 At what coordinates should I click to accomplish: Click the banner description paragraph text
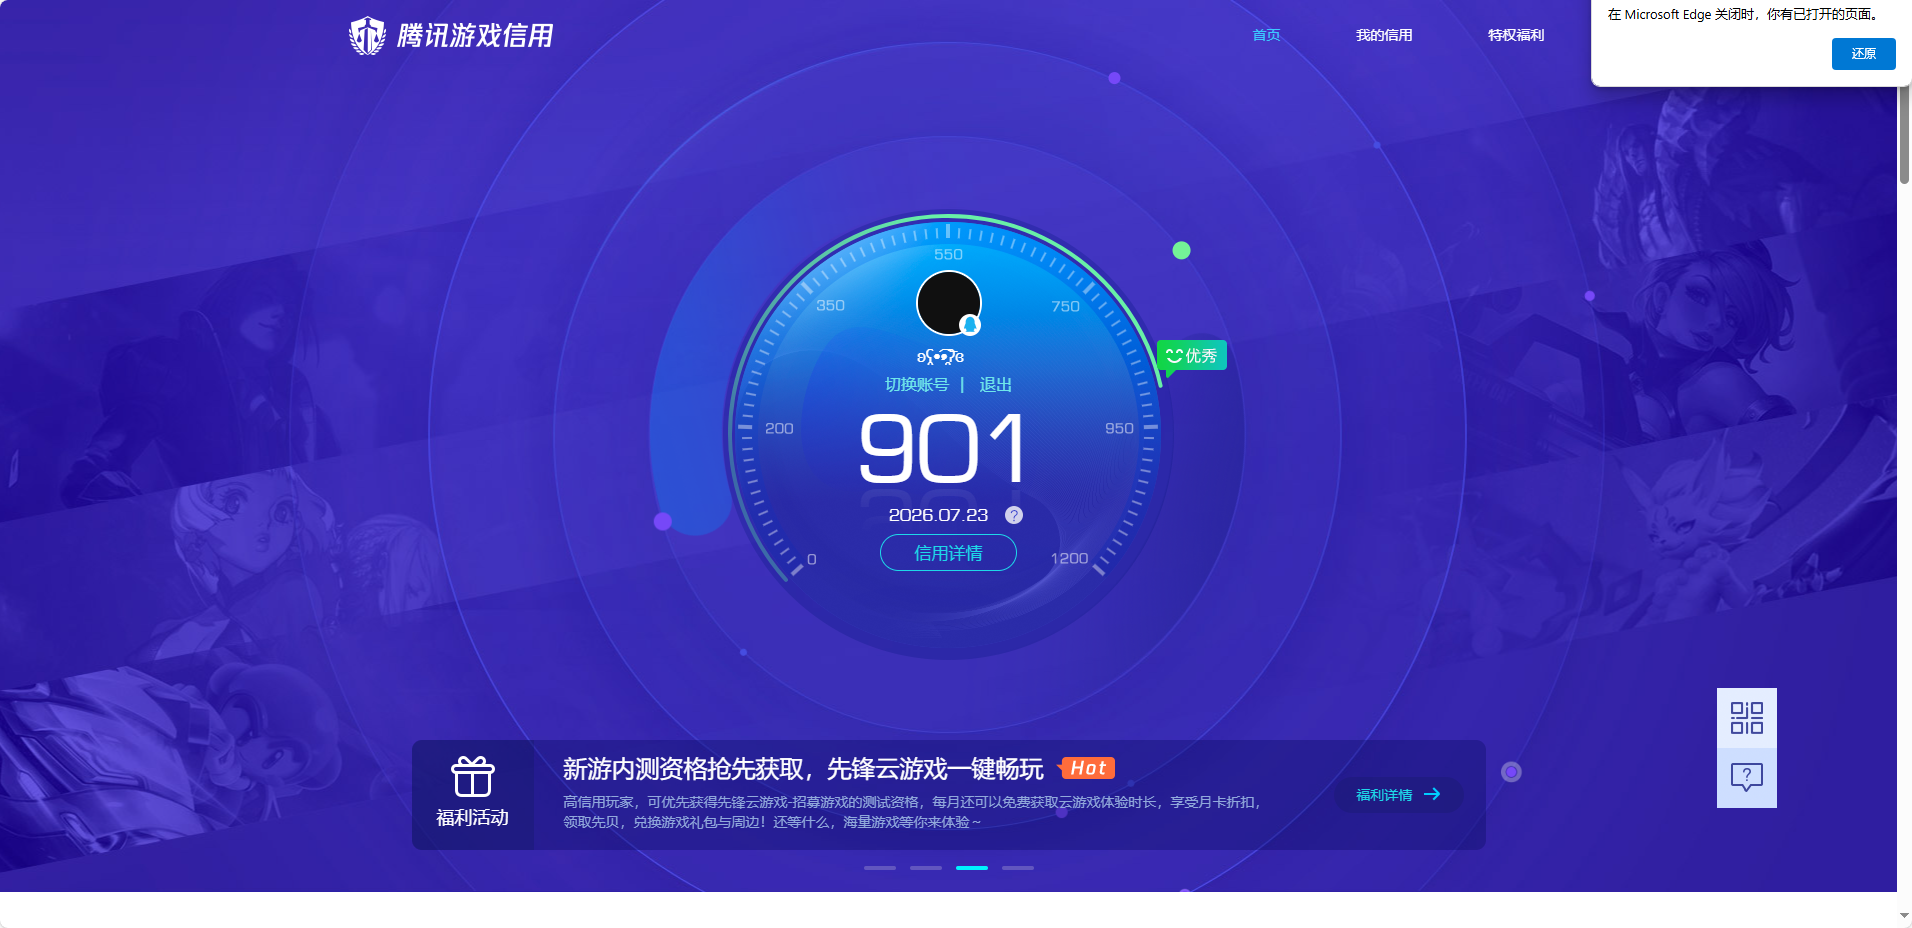point(911,812)
